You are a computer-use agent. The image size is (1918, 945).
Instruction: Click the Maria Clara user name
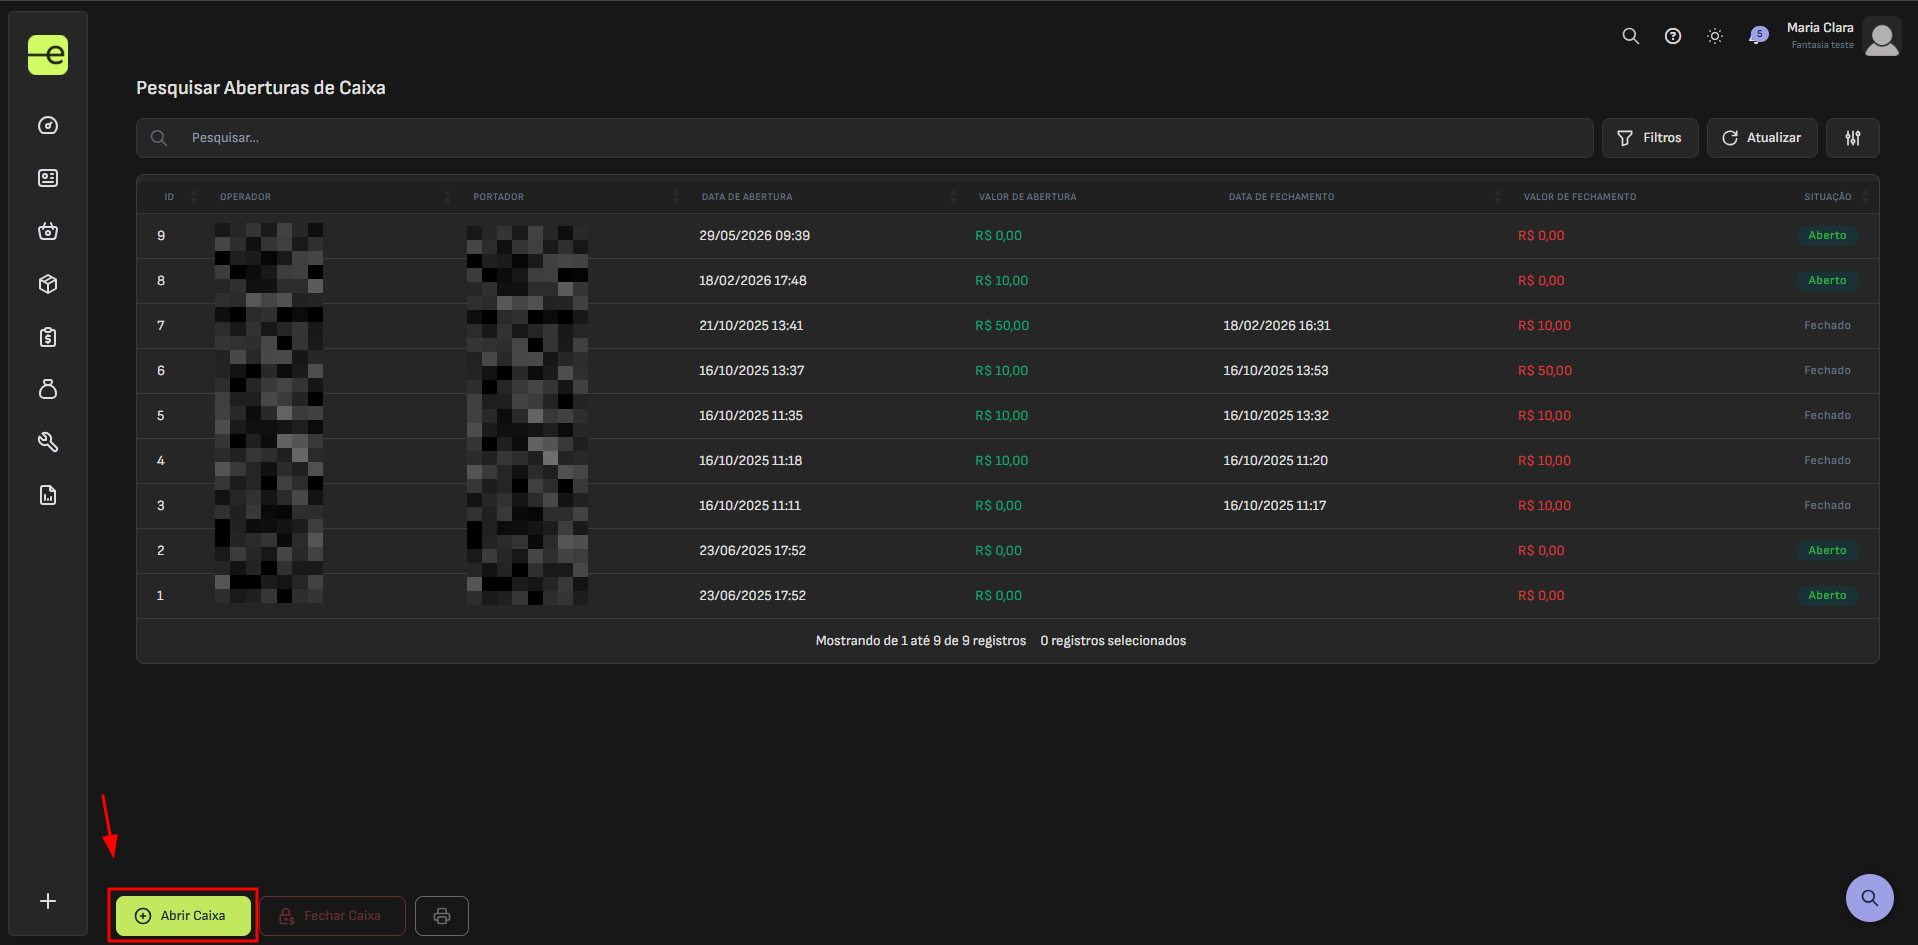(x=1820, y=28)
